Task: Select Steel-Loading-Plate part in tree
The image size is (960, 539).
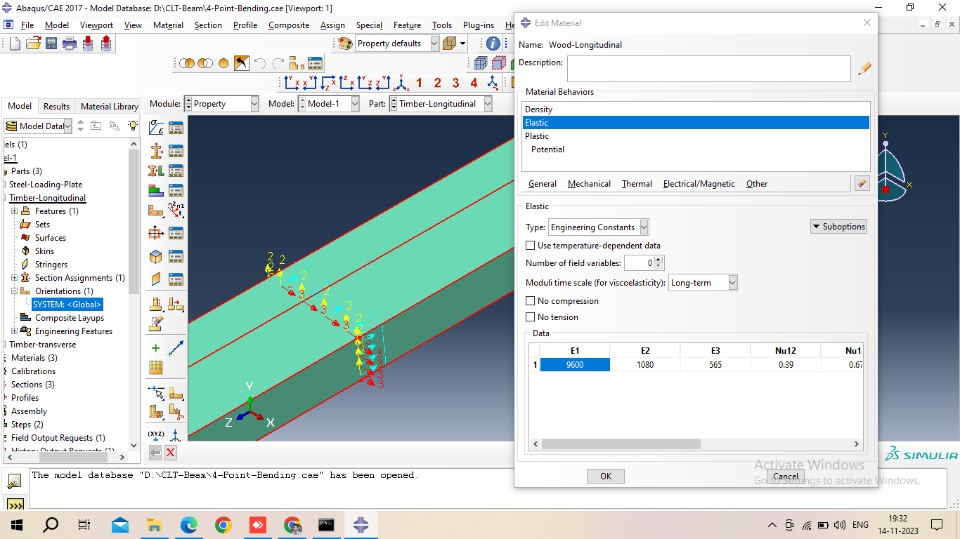Action: click(45, 184)
